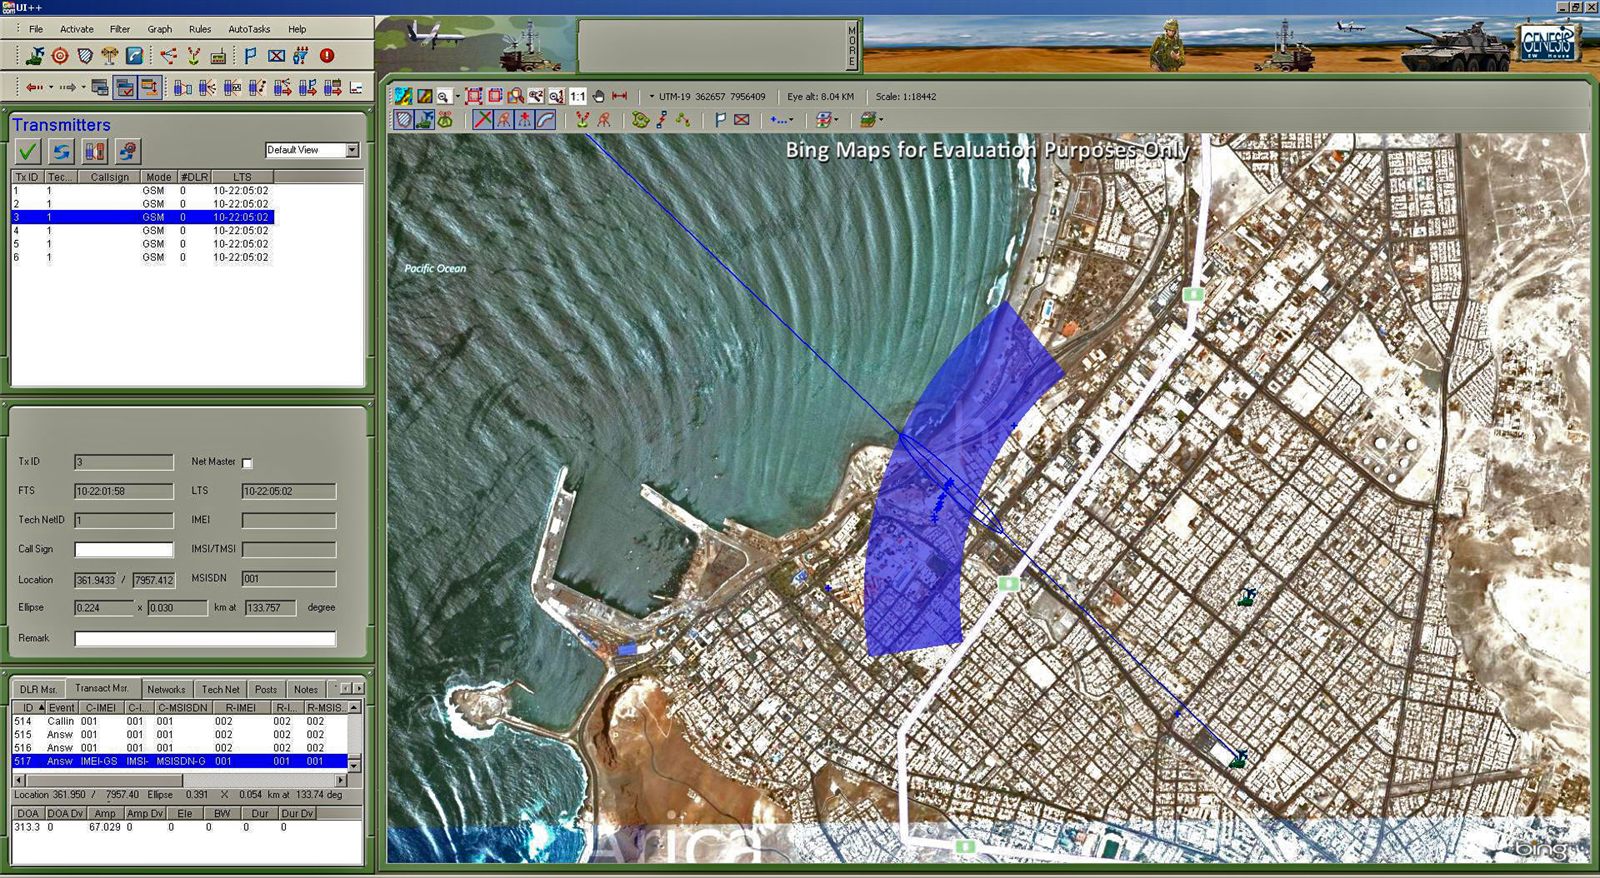Click the green radio receiver icon
This screenshot has width=1600, height=878.
[218, 56]
